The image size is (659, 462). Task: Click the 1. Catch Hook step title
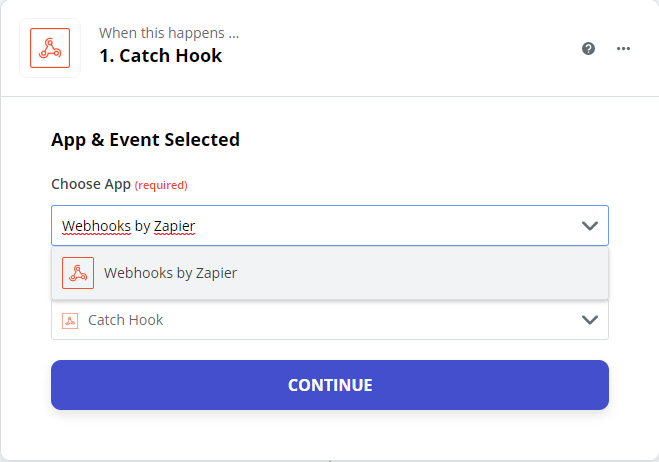(x=161, y=55)
